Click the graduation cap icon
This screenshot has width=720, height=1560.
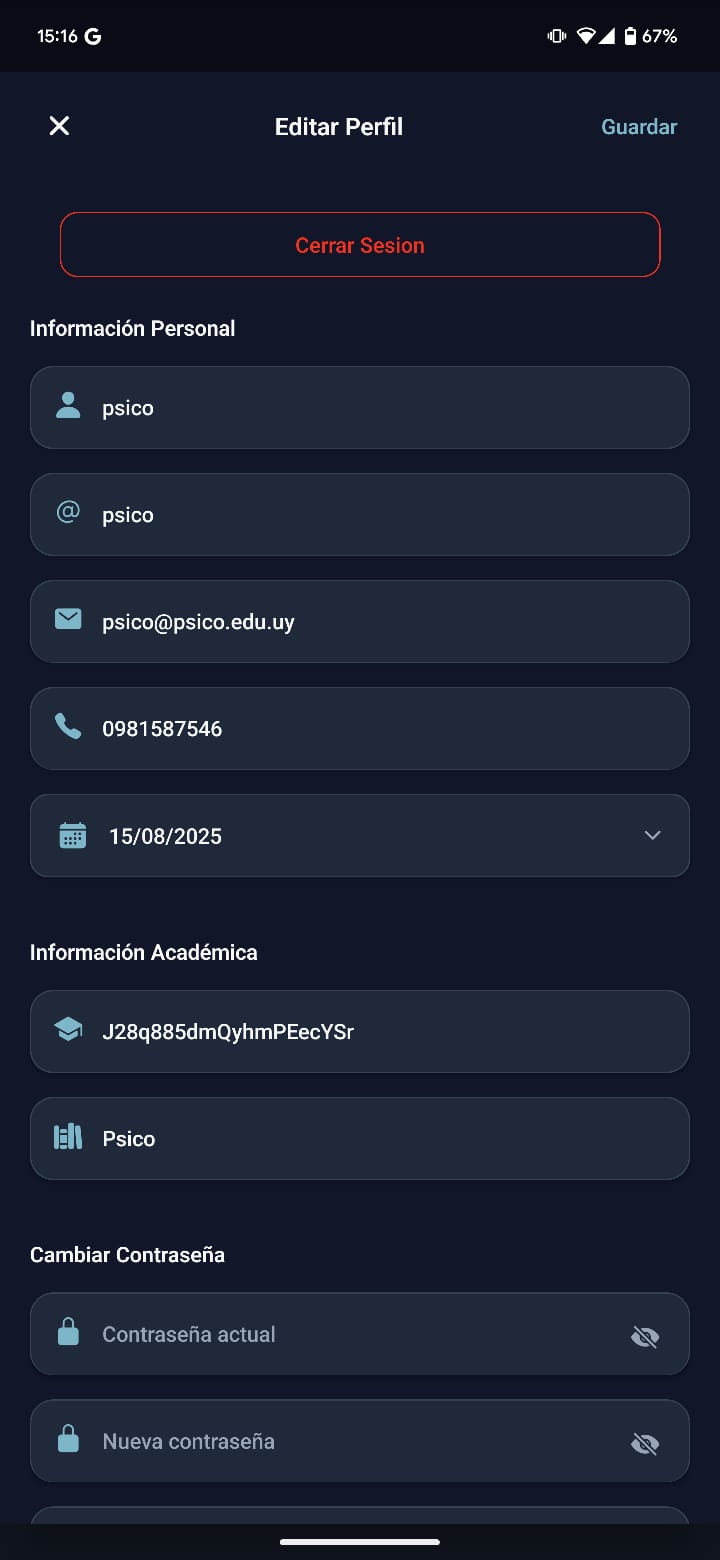coord(68,1030)
